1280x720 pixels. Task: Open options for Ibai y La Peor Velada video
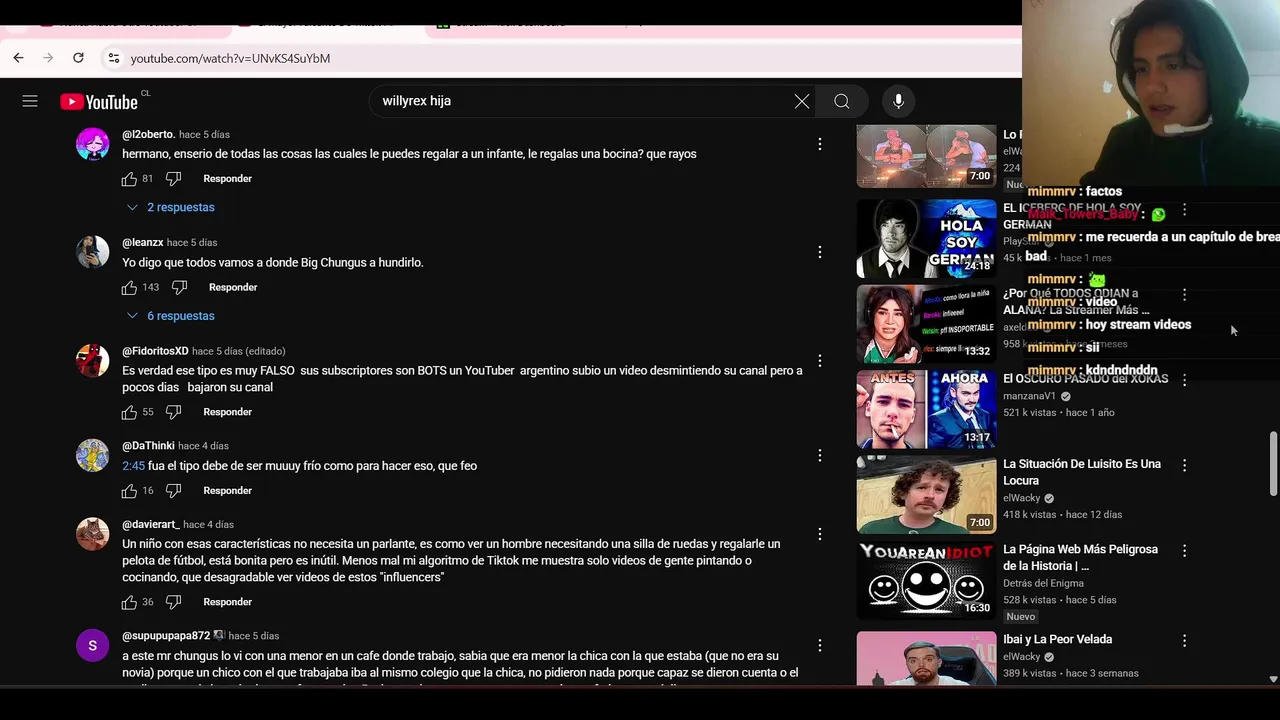(1184, 641)
